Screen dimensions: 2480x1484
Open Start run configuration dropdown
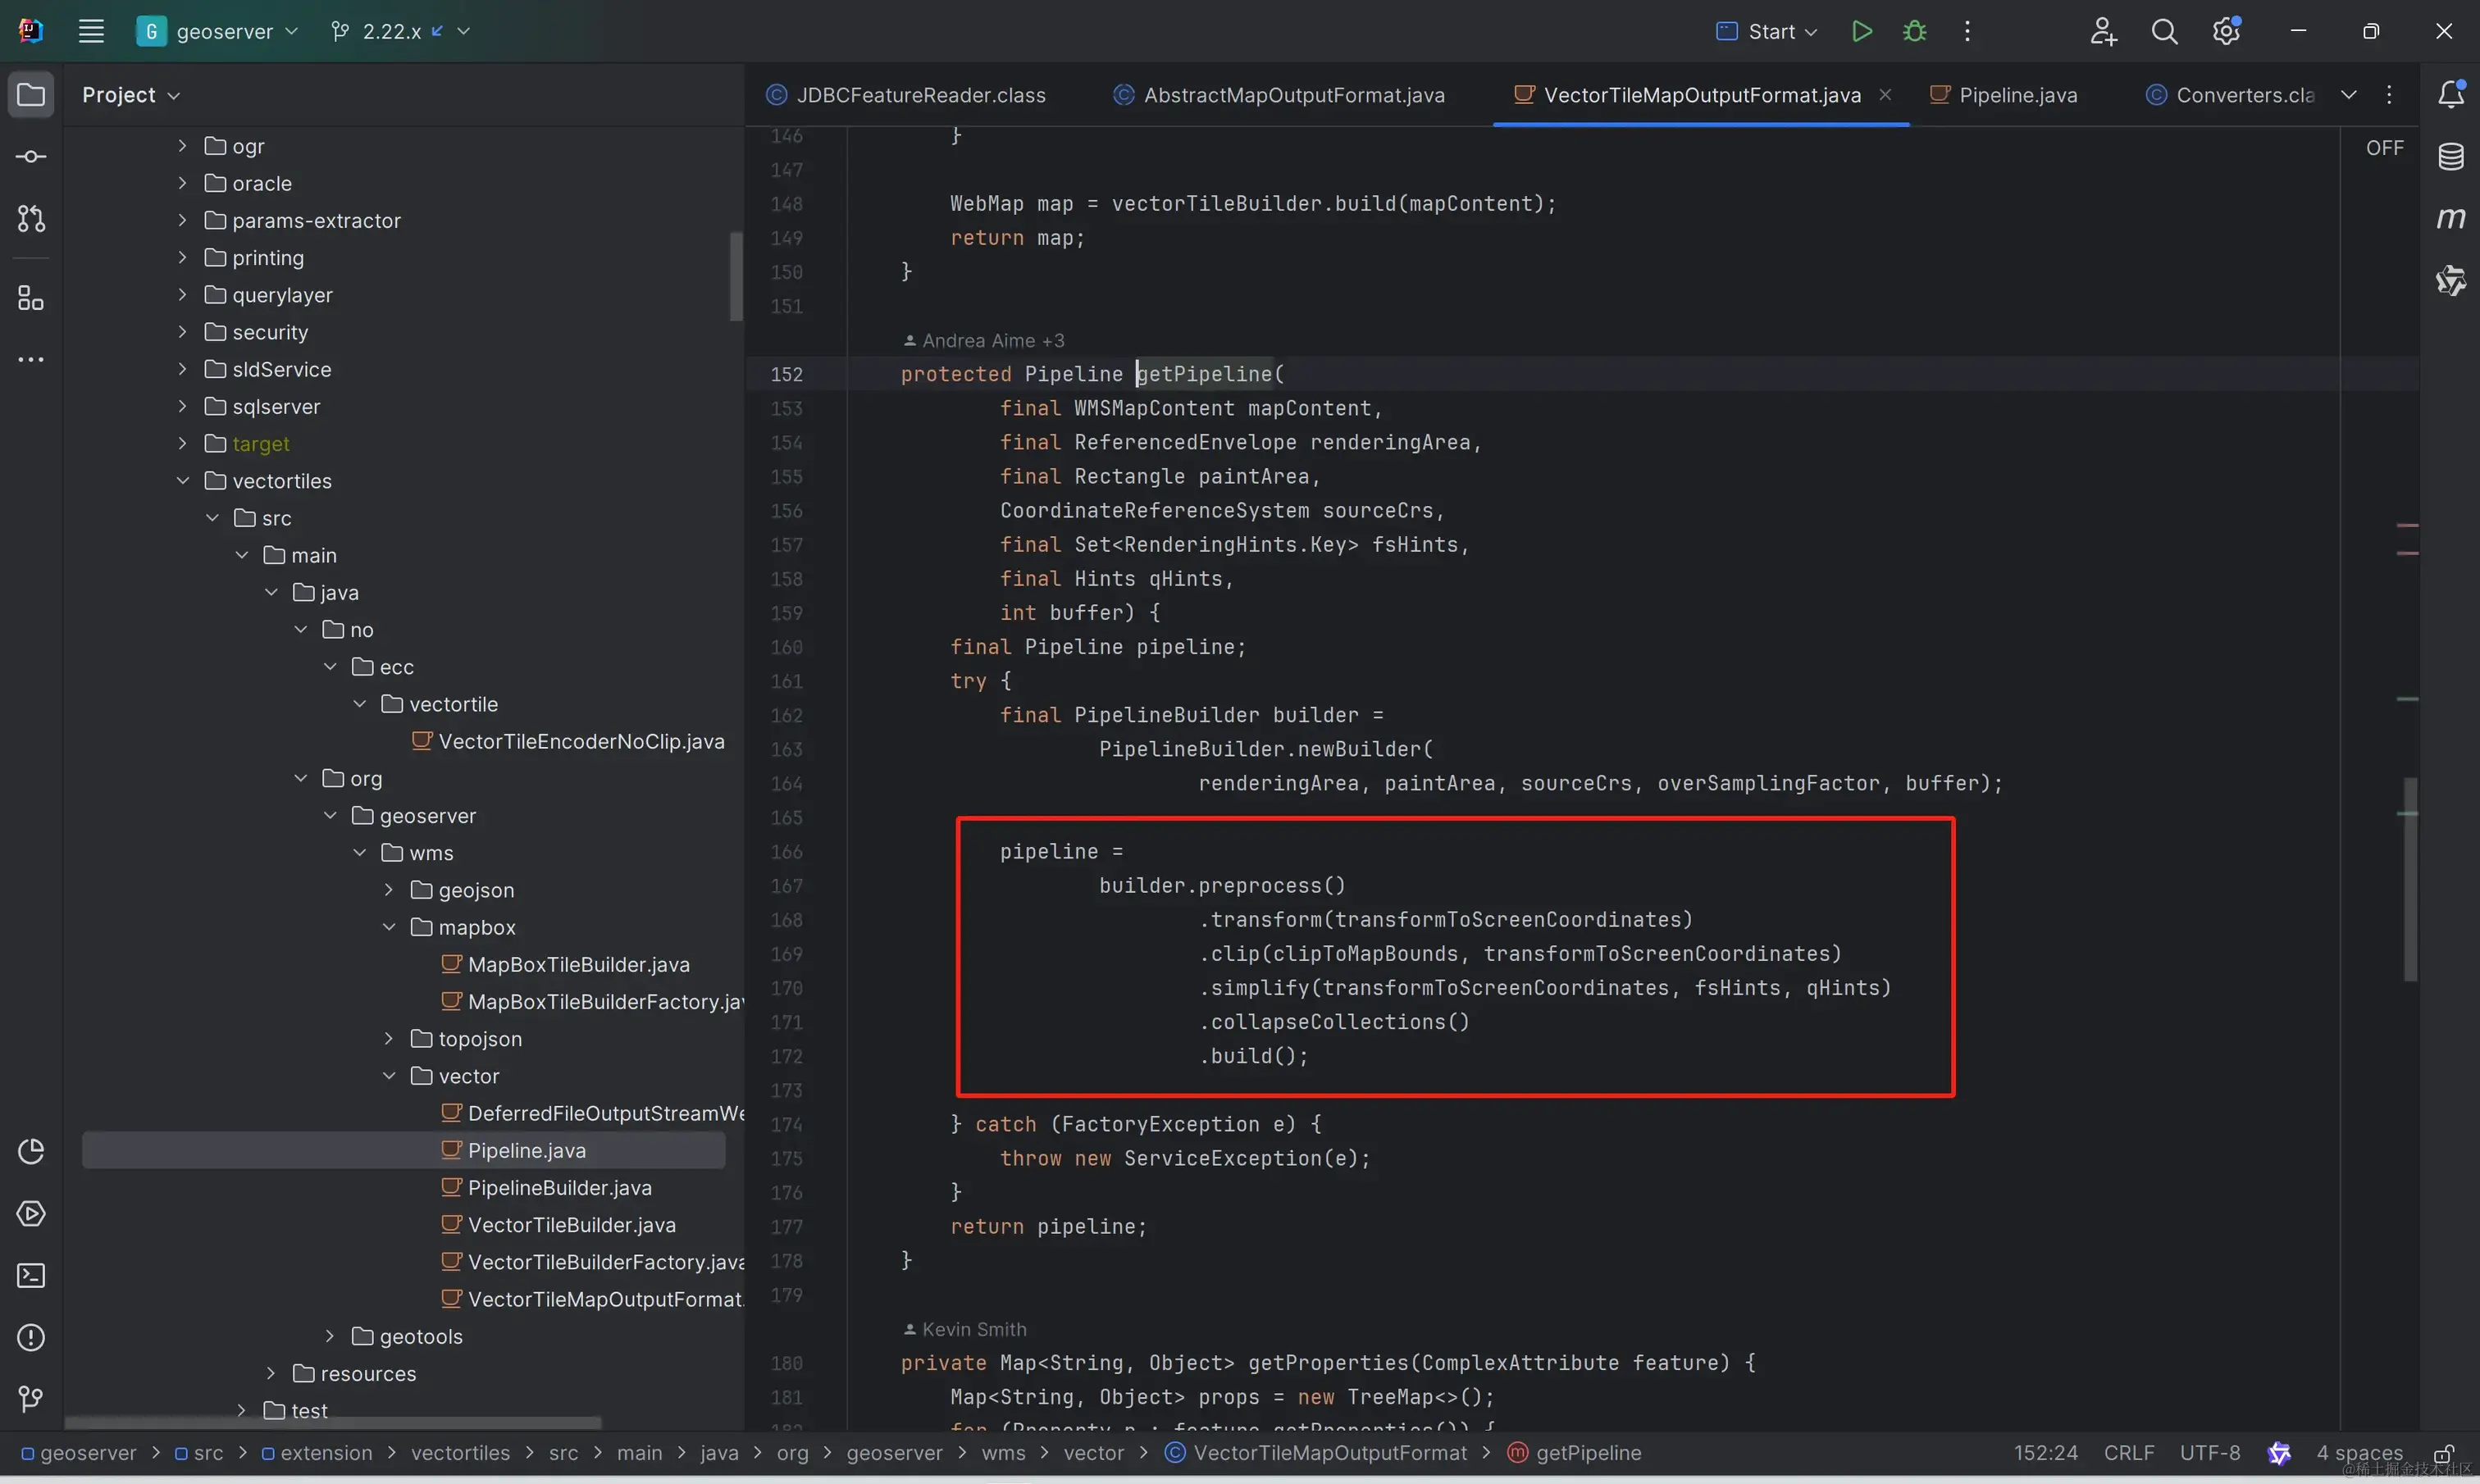click(x=1767, y=31)
